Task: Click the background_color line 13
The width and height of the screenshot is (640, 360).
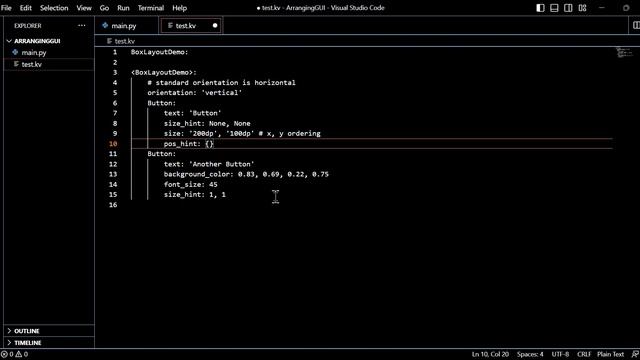Action: tap(246, 174)
